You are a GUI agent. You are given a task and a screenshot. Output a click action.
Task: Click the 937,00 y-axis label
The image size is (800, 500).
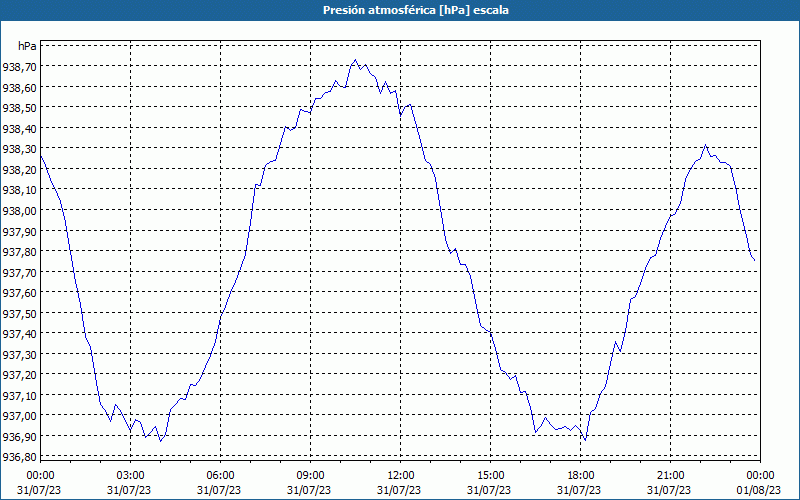[19, 416]
